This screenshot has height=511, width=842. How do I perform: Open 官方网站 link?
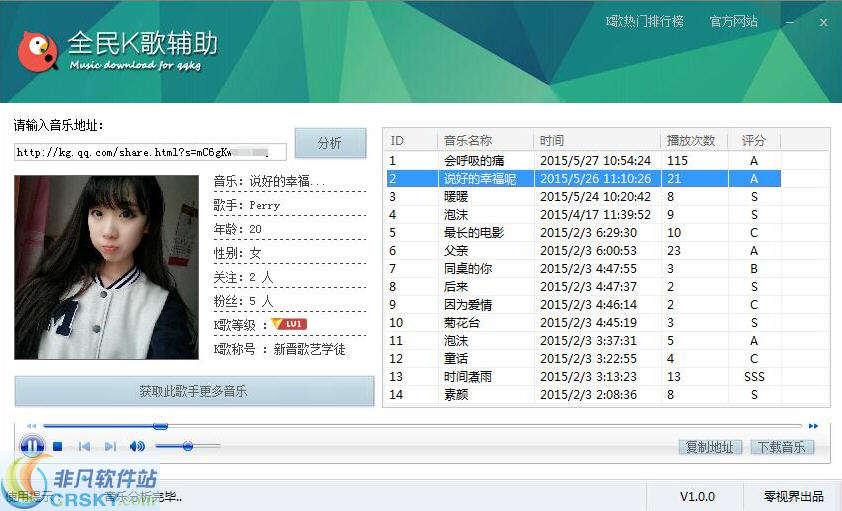[733, 21]
